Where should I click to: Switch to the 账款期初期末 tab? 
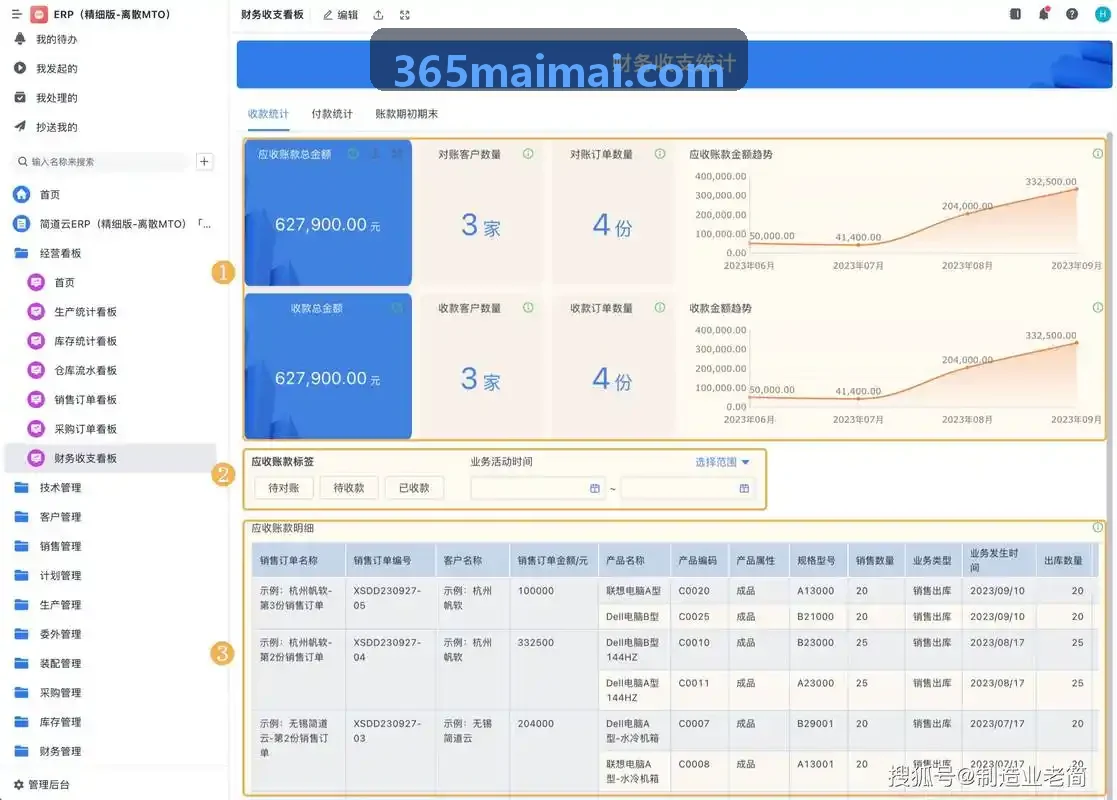tap(407, 114)
